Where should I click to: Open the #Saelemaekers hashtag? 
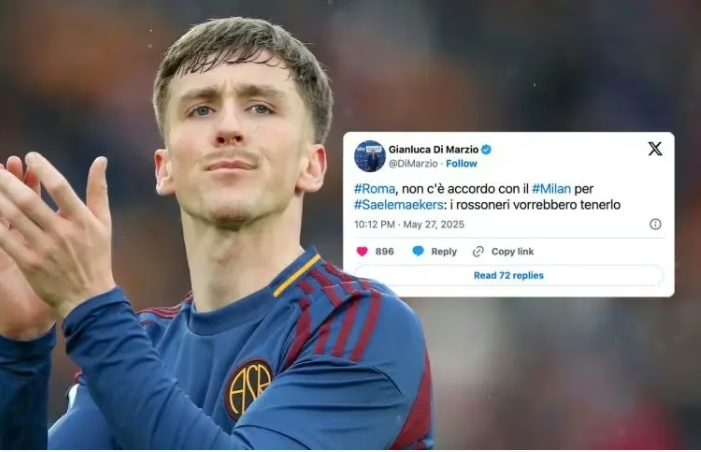pyautogui.click(x=398, y=205)
